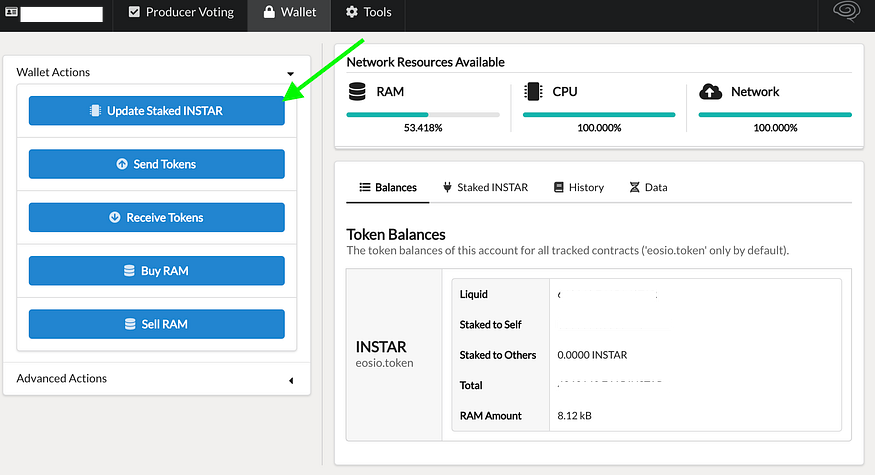
Task: Click the checkbox icon beside Producer Voting
Action: point(134,12)
